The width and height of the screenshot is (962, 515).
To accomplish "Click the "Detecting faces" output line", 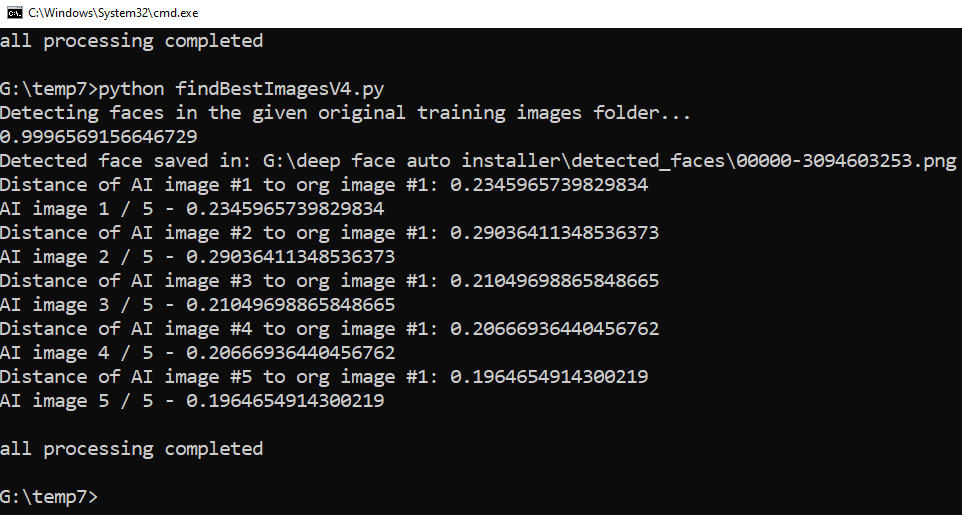I will pos(345,113).
